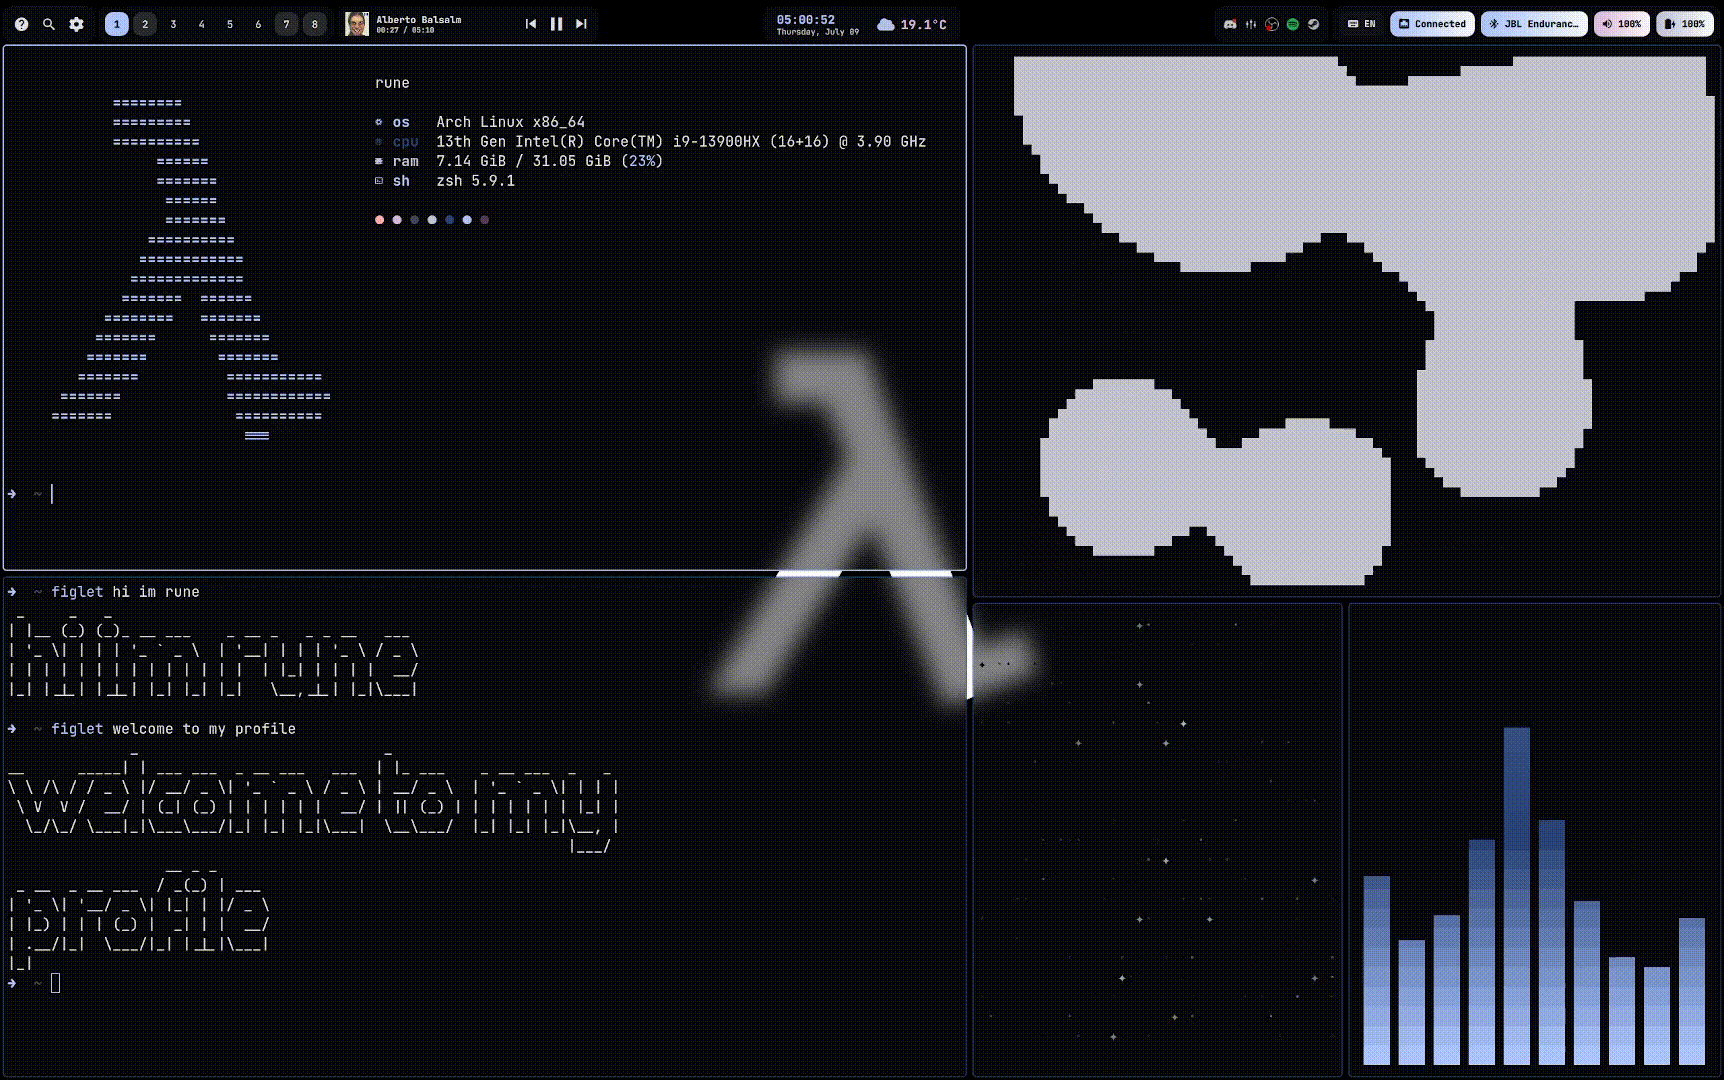The image size is (1724, 1080).
Task: Click the 19.1°C temperature reading
Action: pyautogui.click(x=924, y=24)
